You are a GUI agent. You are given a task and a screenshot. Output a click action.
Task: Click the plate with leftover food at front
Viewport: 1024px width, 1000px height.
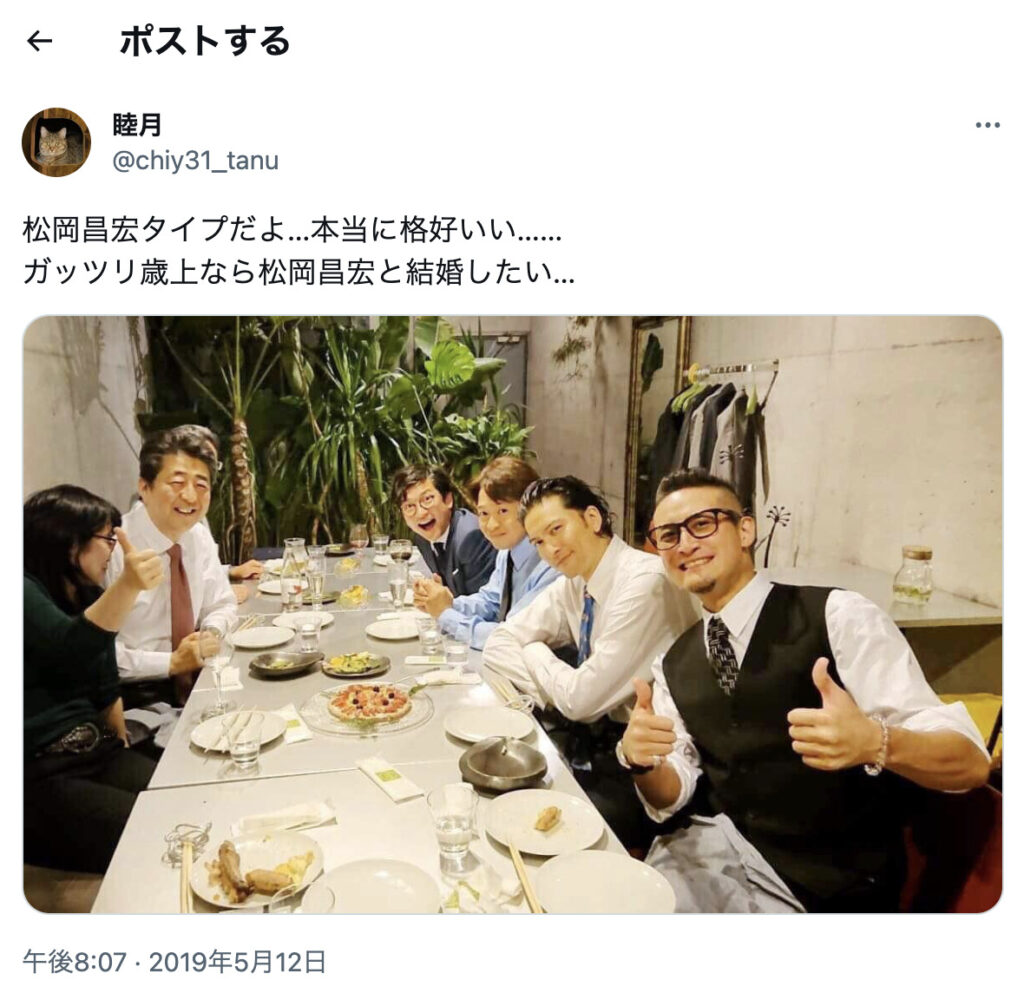(x=256, y=867)
